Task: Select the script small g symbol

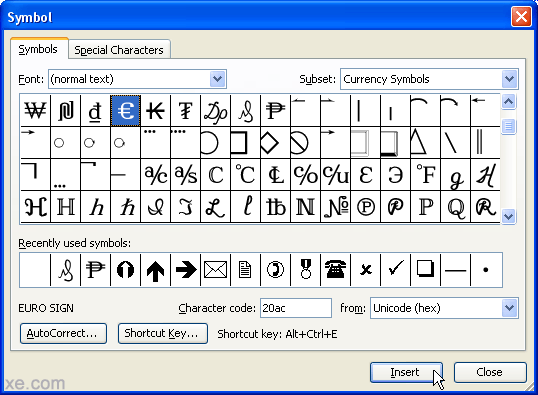Action: coord(456,175)
